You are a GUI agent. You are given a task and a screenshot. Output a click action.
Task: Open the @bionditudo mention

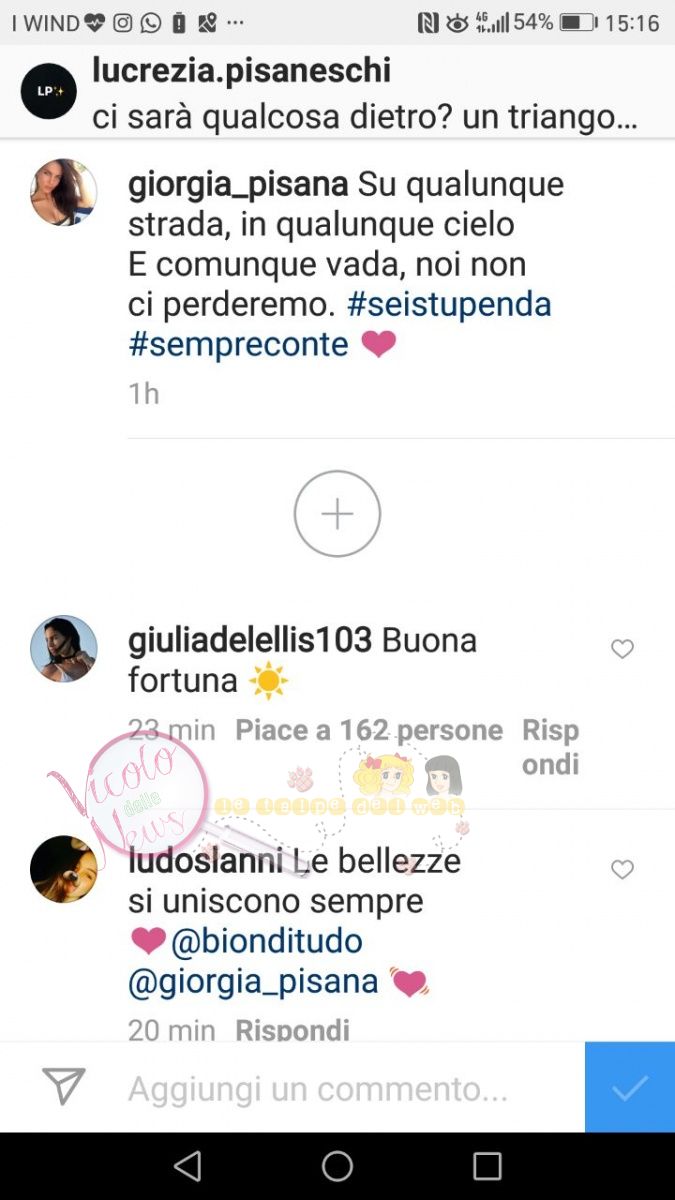267,941
